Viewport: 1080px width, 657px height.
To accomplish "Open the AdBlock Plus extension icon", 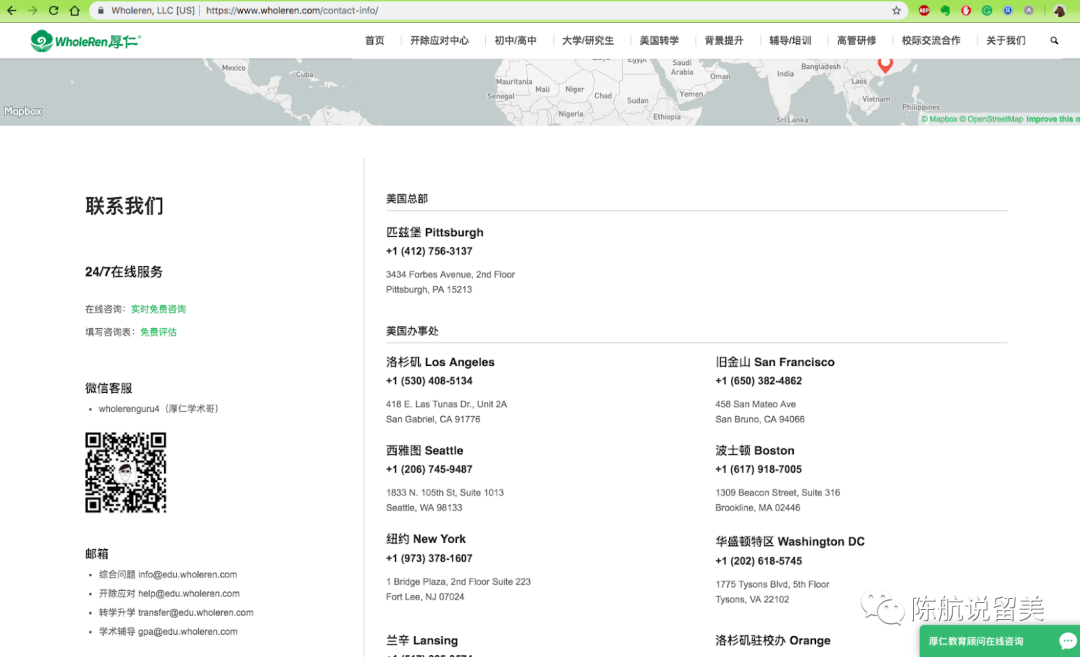I will point(924,10).
